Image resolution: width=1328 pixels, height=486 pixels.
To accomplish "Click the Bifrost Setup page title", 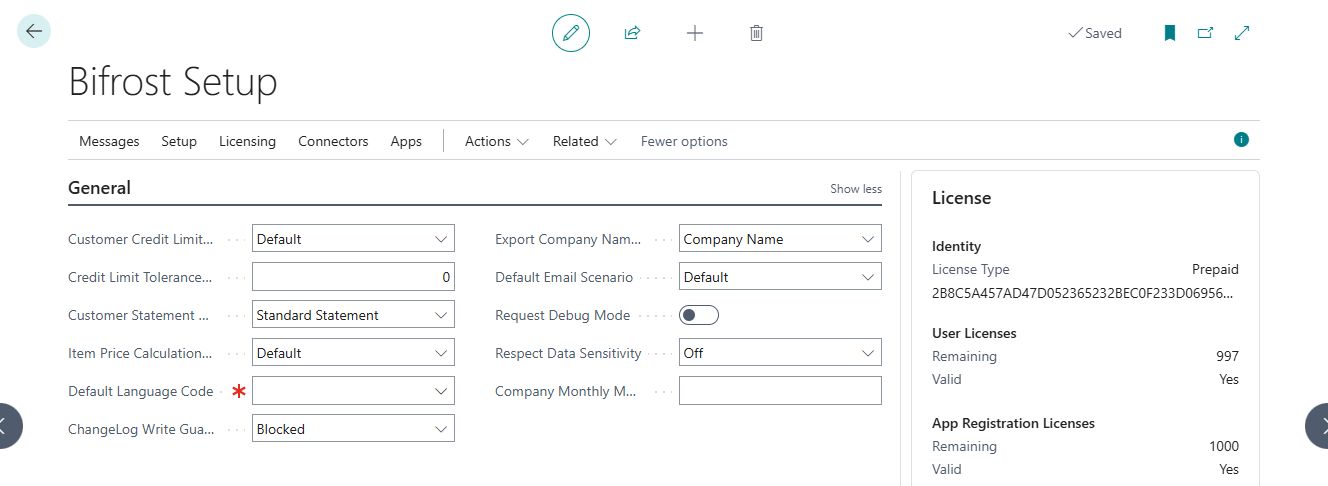I will (x=173, y=82).
